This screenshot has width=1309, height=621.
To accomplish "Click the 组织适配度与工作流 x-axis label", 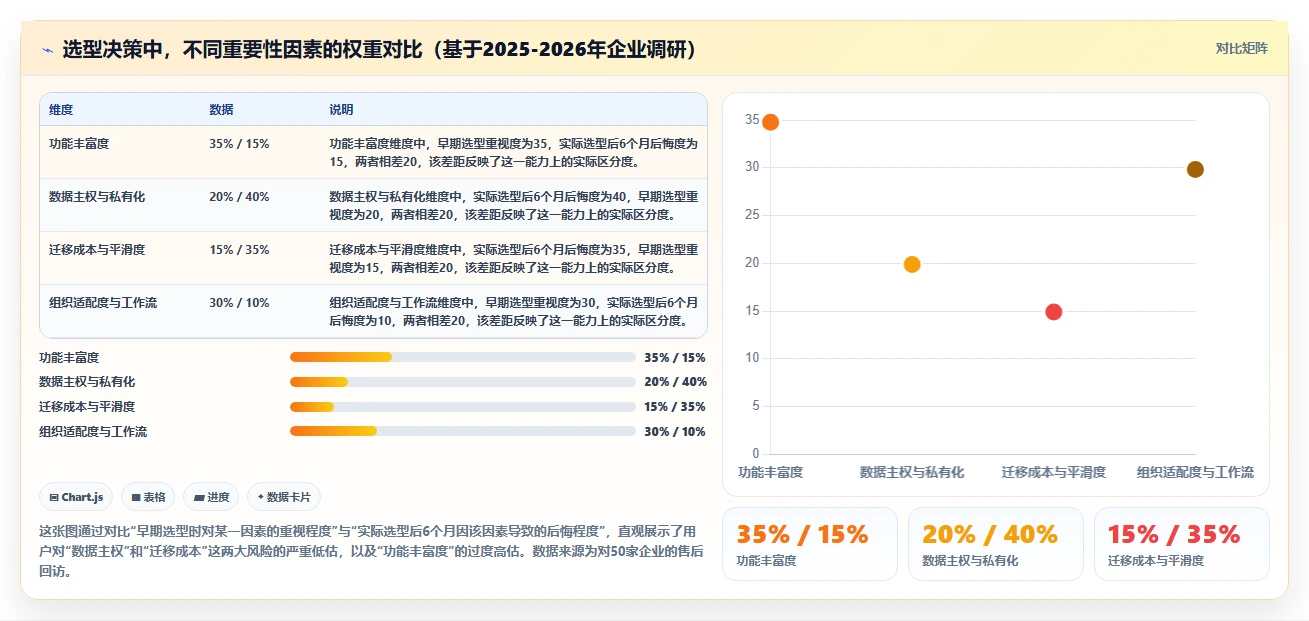I will point(1195,472).
